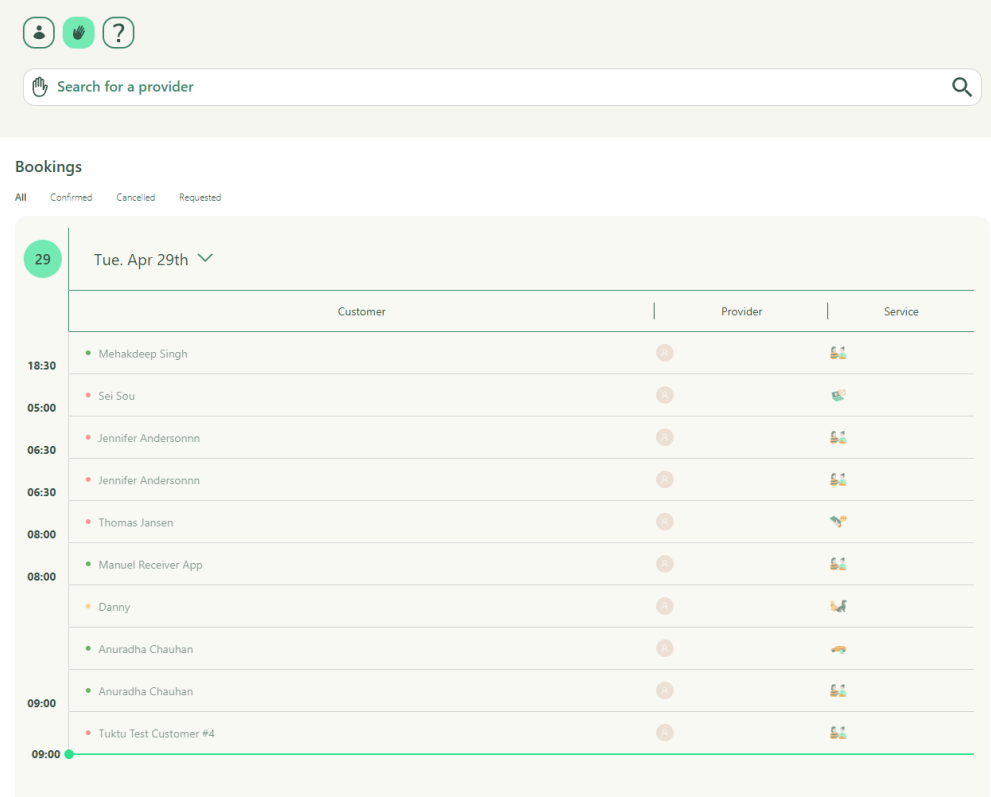Image resolution: width=991 pixels, height=797 pixels.
Task: Click the magnifying glass search icon
Action: click(x=961, y=87)
